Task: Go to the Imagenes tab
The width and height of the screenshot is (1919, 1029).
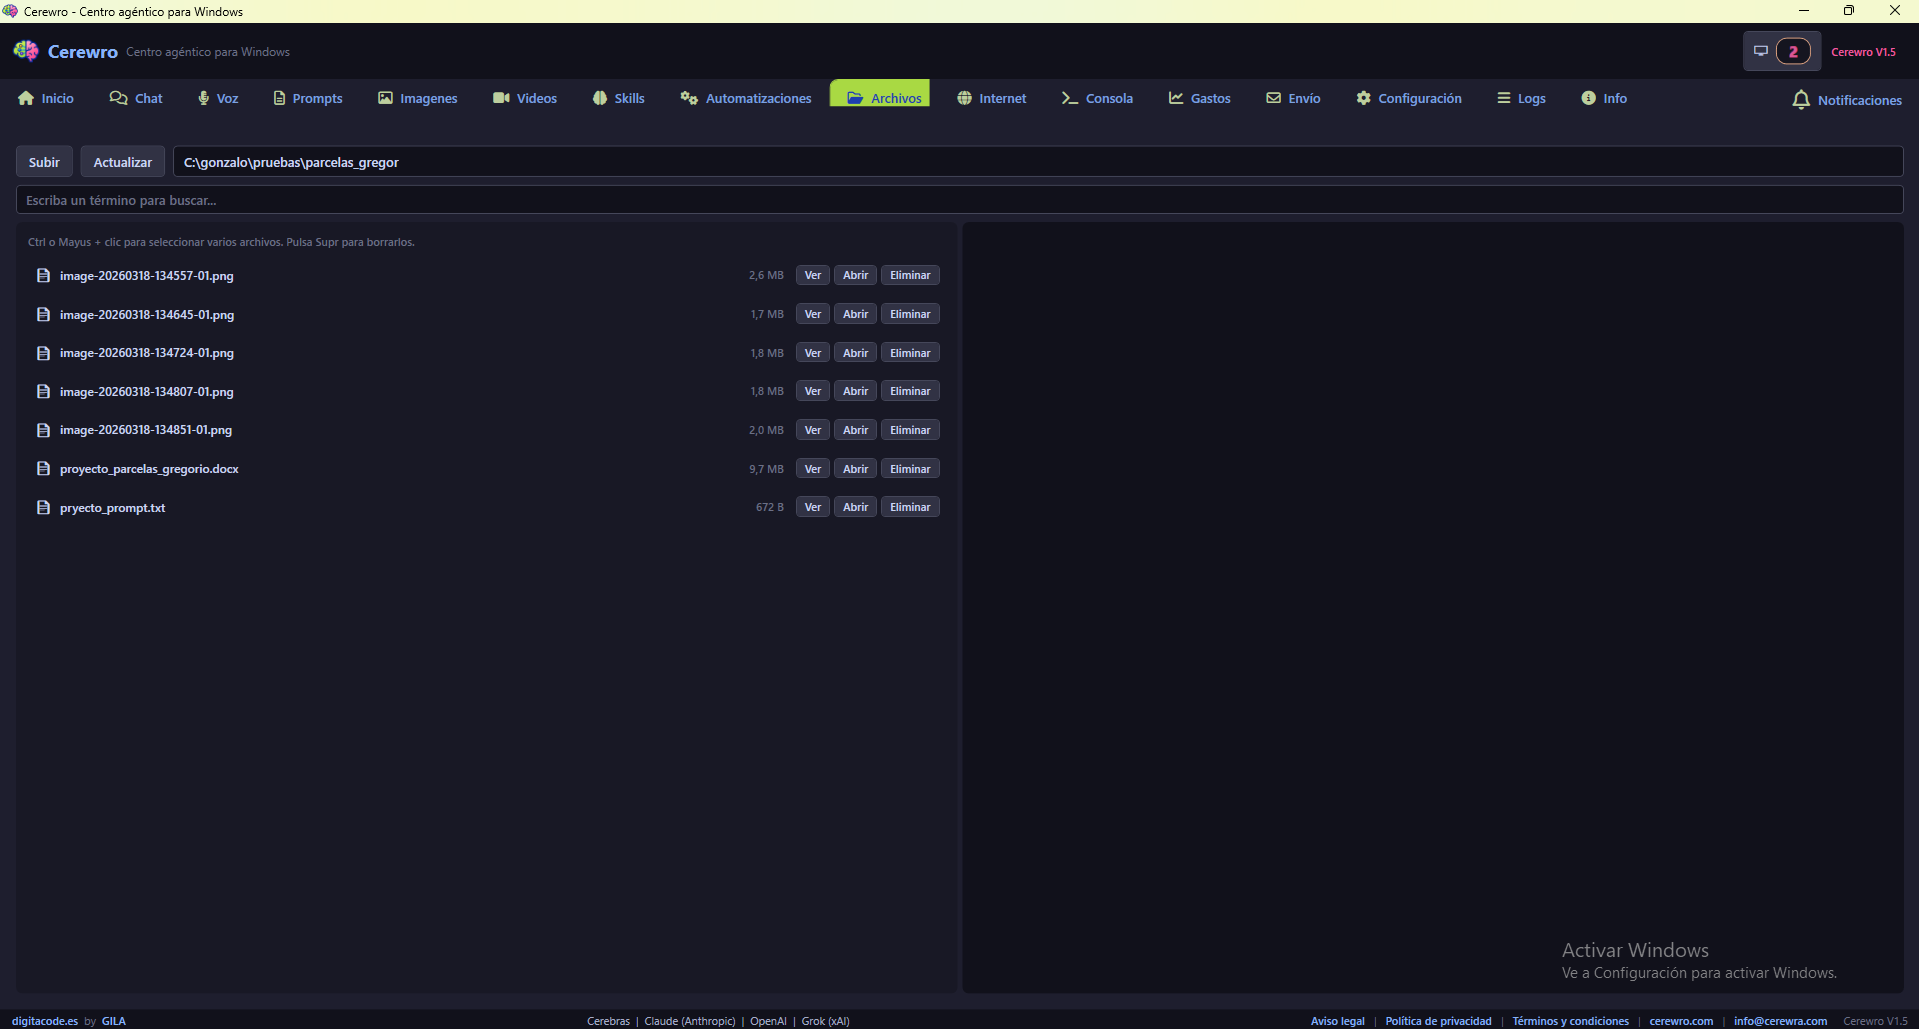Action: pyautogui.click(x=417, y=98)
